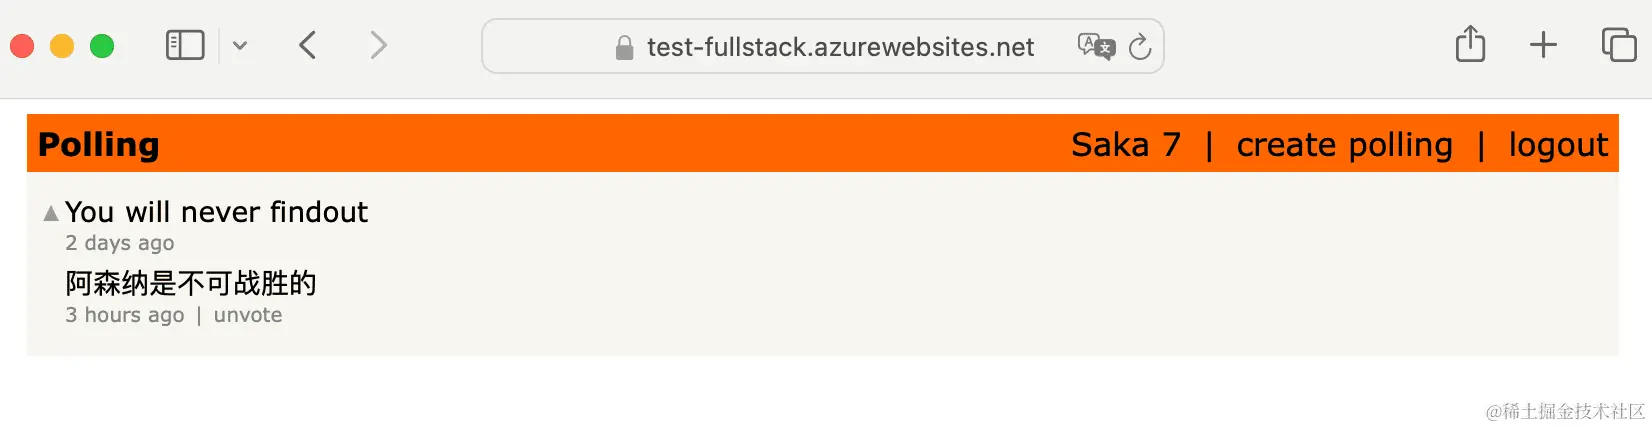Image resolution: width=1652 pixels, height=428 pixels.
Task: Open the sidebar tab group dropdown chevron
Action: pos(240,46)
